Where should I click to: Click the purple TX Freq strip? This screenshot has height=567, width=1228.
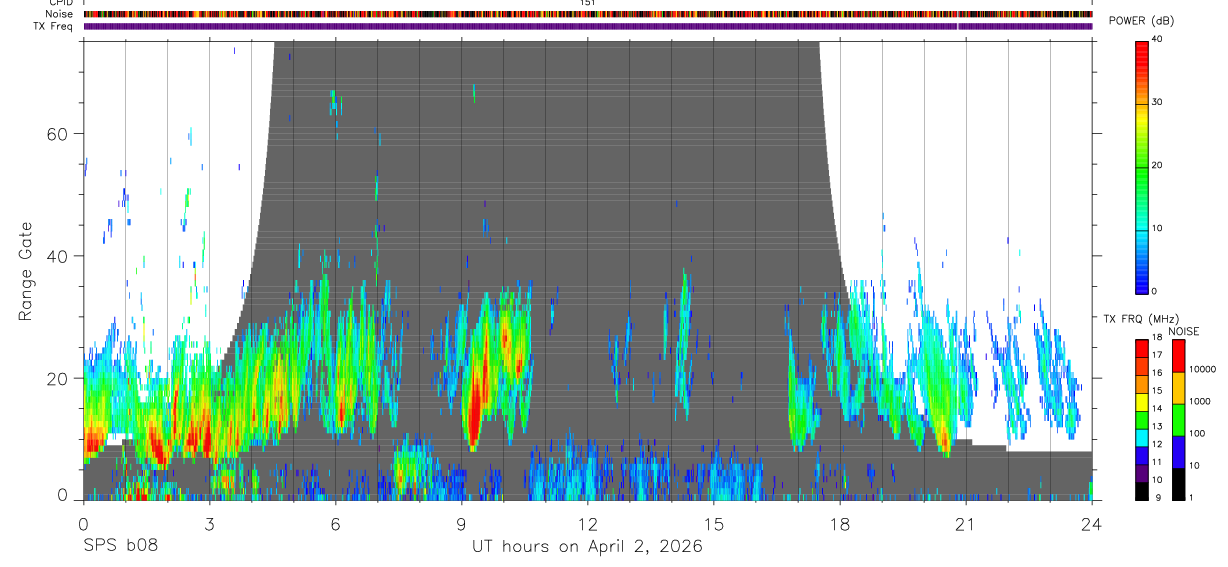coord(588,26)
